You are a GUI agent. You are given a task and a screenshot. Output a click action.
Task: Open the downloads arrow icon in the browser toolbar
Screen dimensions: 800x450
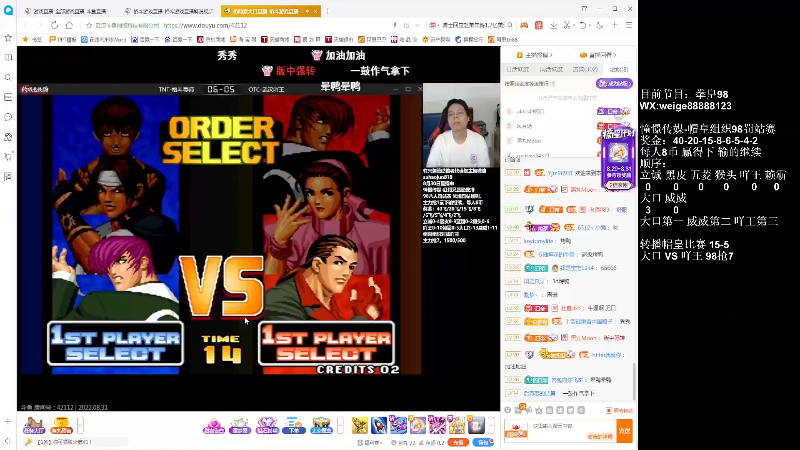tap(554, 25)
